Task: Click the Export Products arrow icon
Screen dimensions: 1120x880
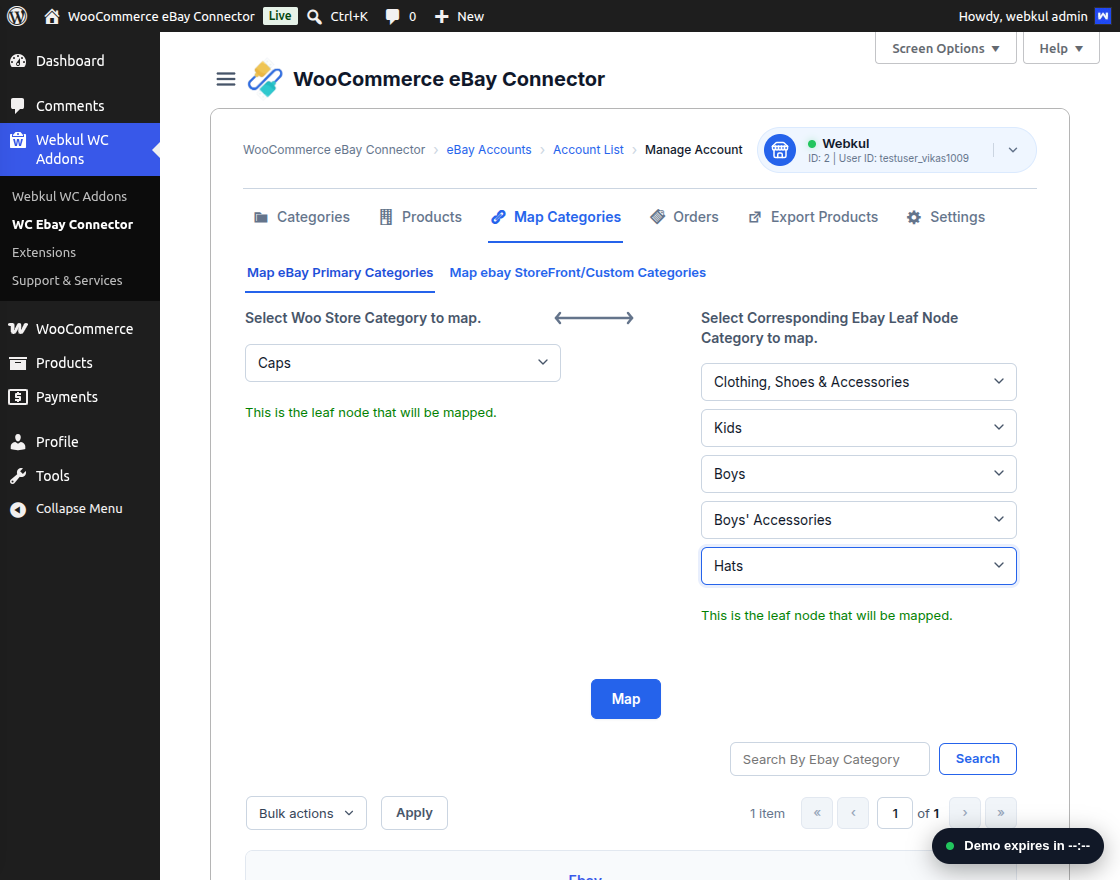Action: click(x=755, y=217)
